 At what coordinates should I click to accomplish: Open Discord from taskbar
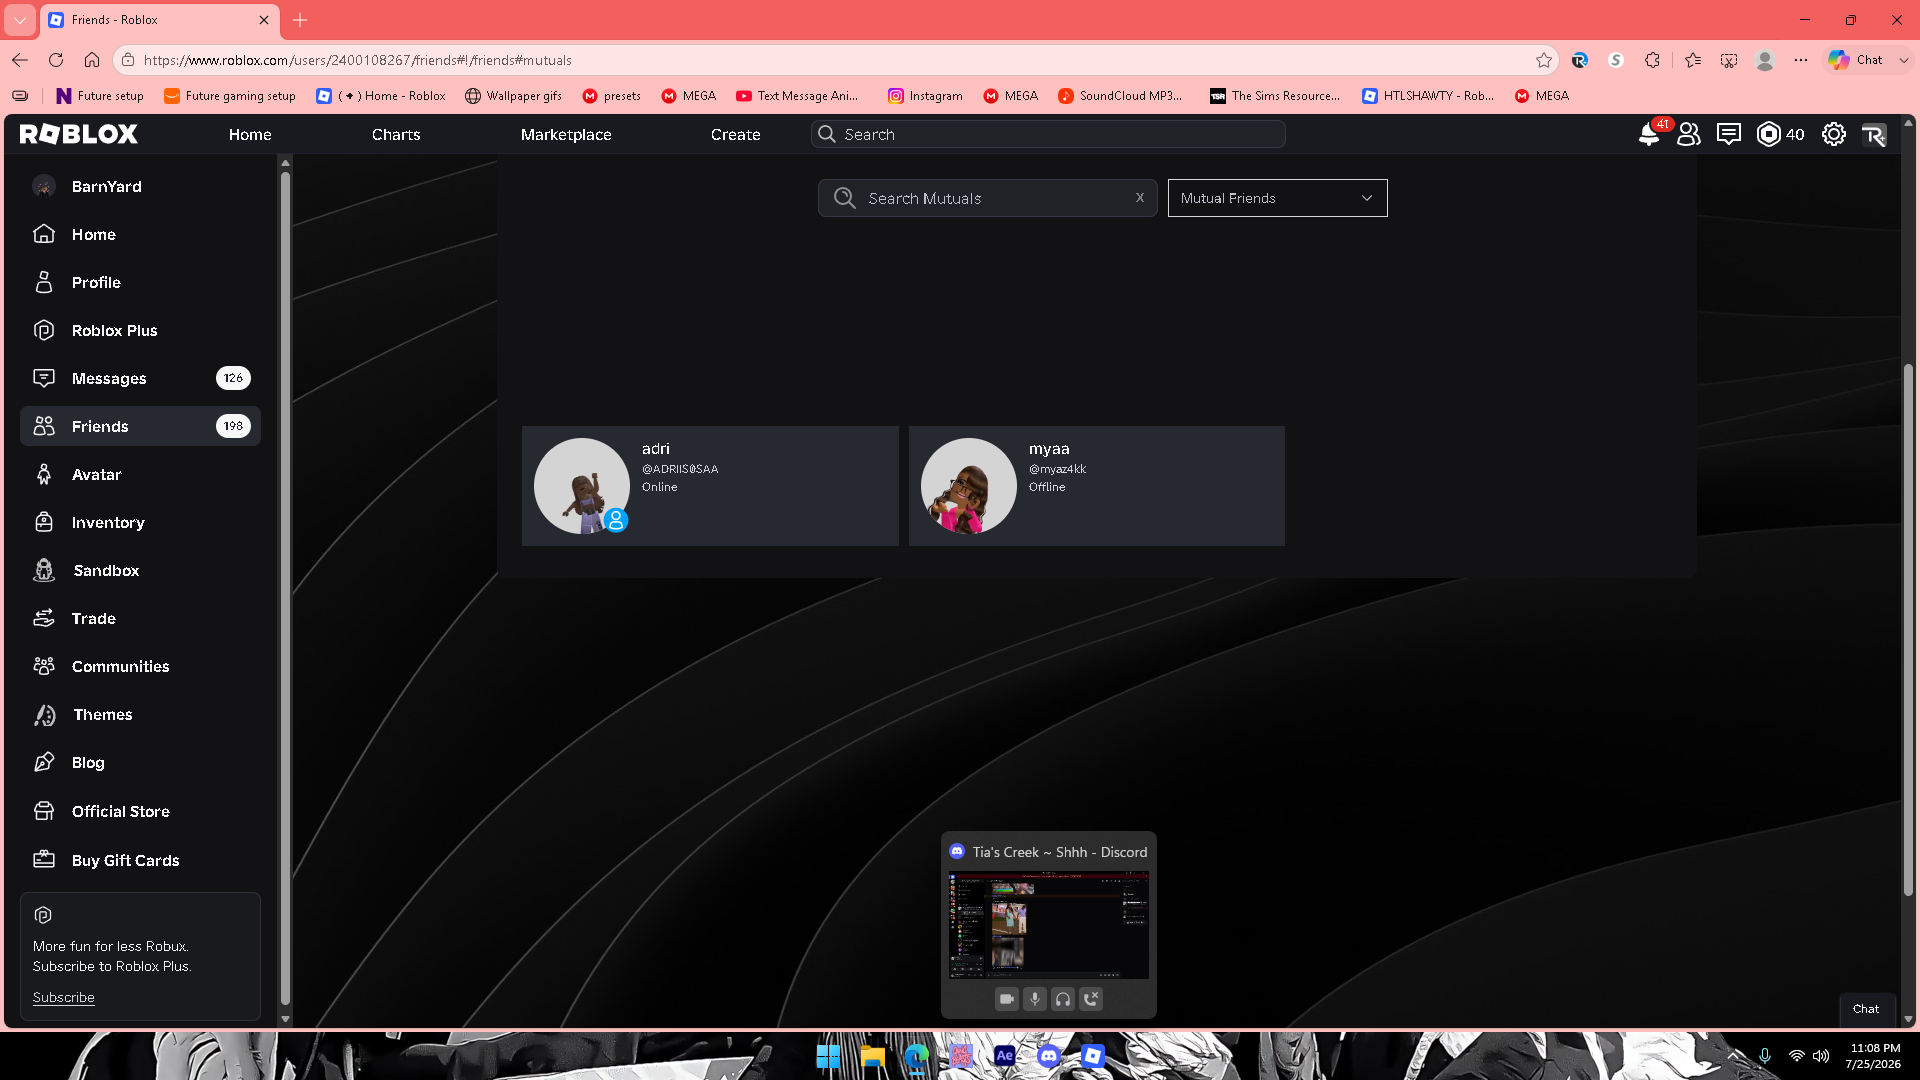pos(1049,1056)
